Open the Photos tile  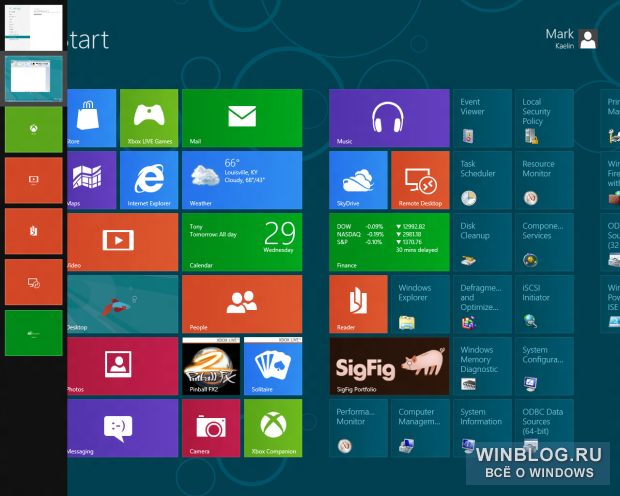pos(123,366)
